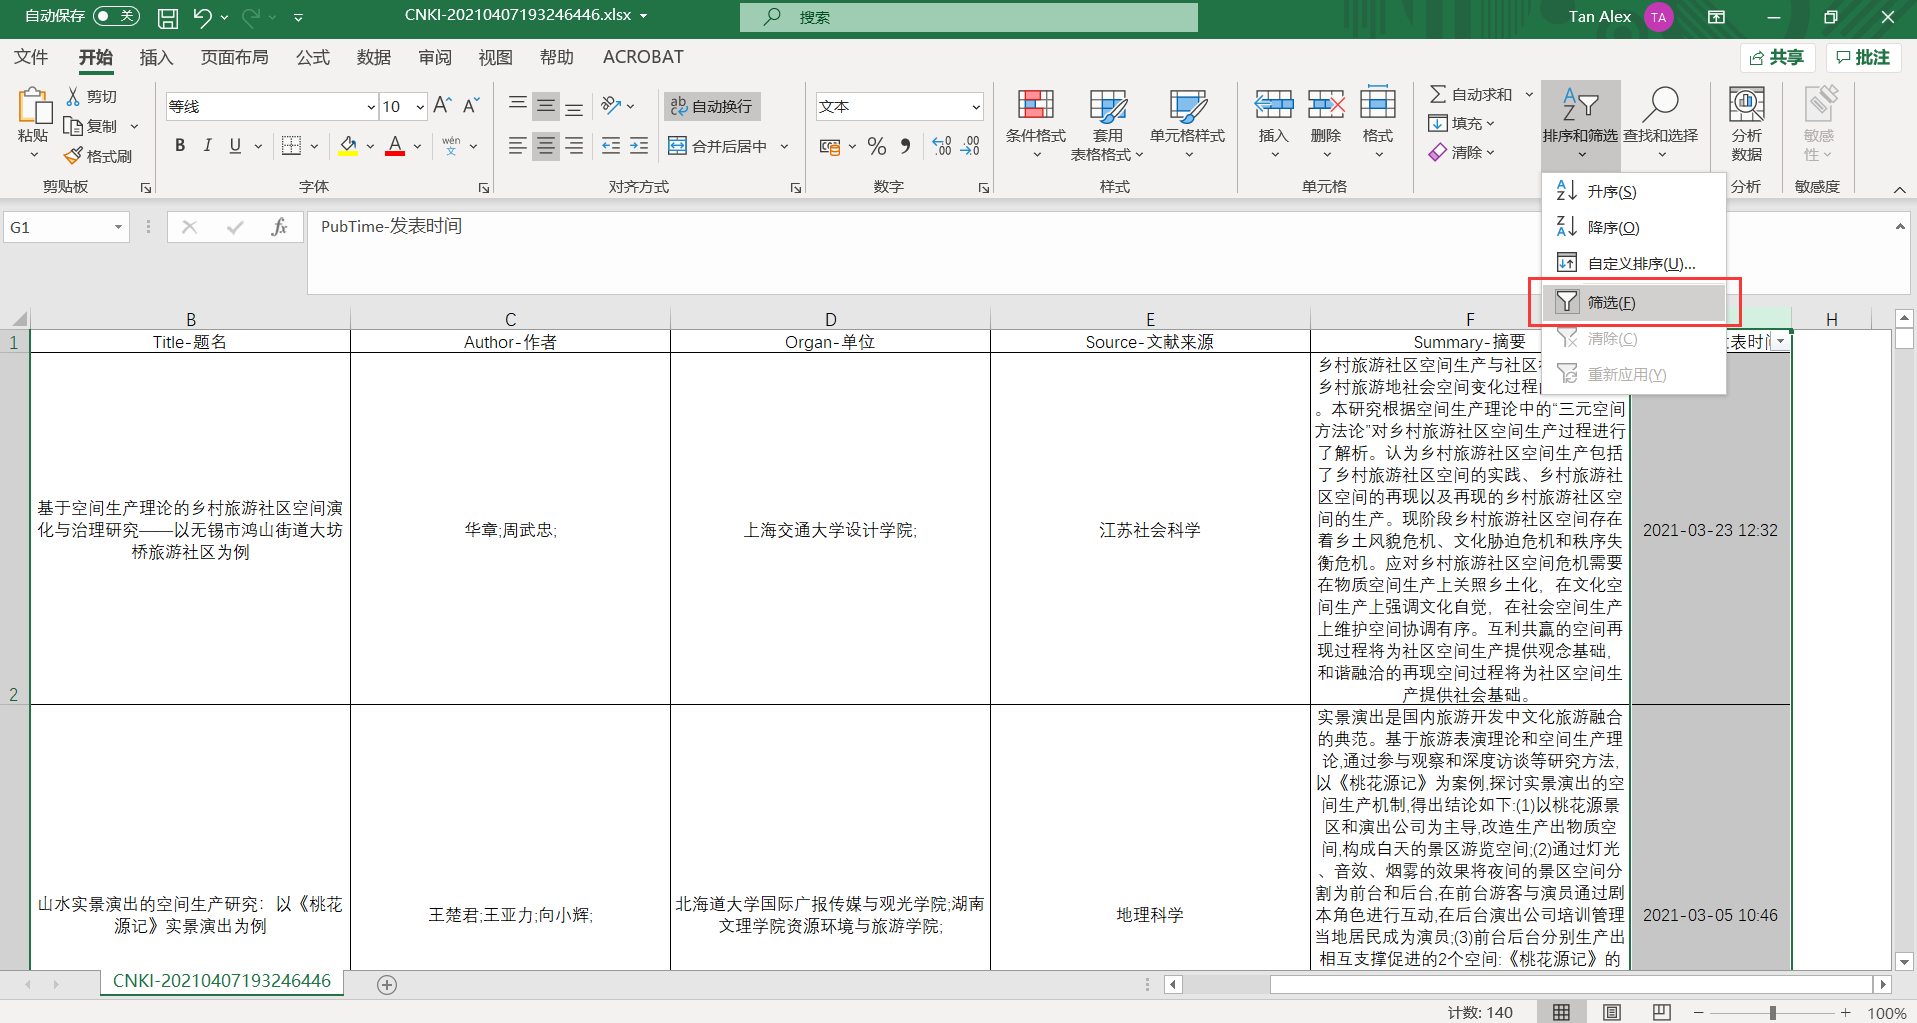Click the increase indent icon
Viewport: 1917px width, 1023px height.
coord(639,146)
